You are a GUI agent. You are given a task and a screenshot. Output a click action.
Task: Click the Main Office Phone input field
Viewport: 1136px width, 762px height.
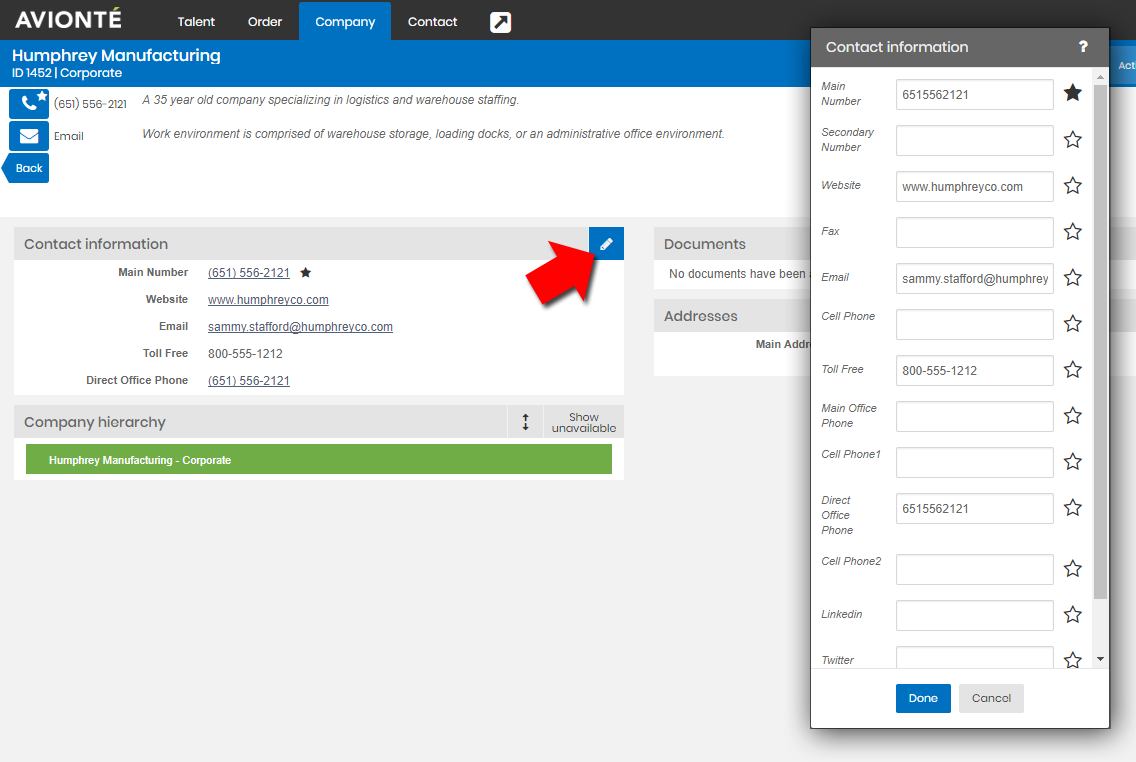click(974, 416)
